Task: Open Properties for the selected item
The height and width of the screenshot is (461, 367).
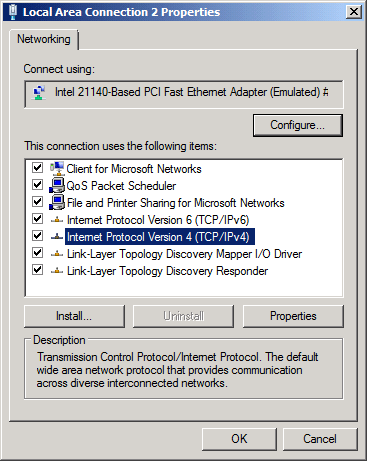Action: [x=293, y=316]
